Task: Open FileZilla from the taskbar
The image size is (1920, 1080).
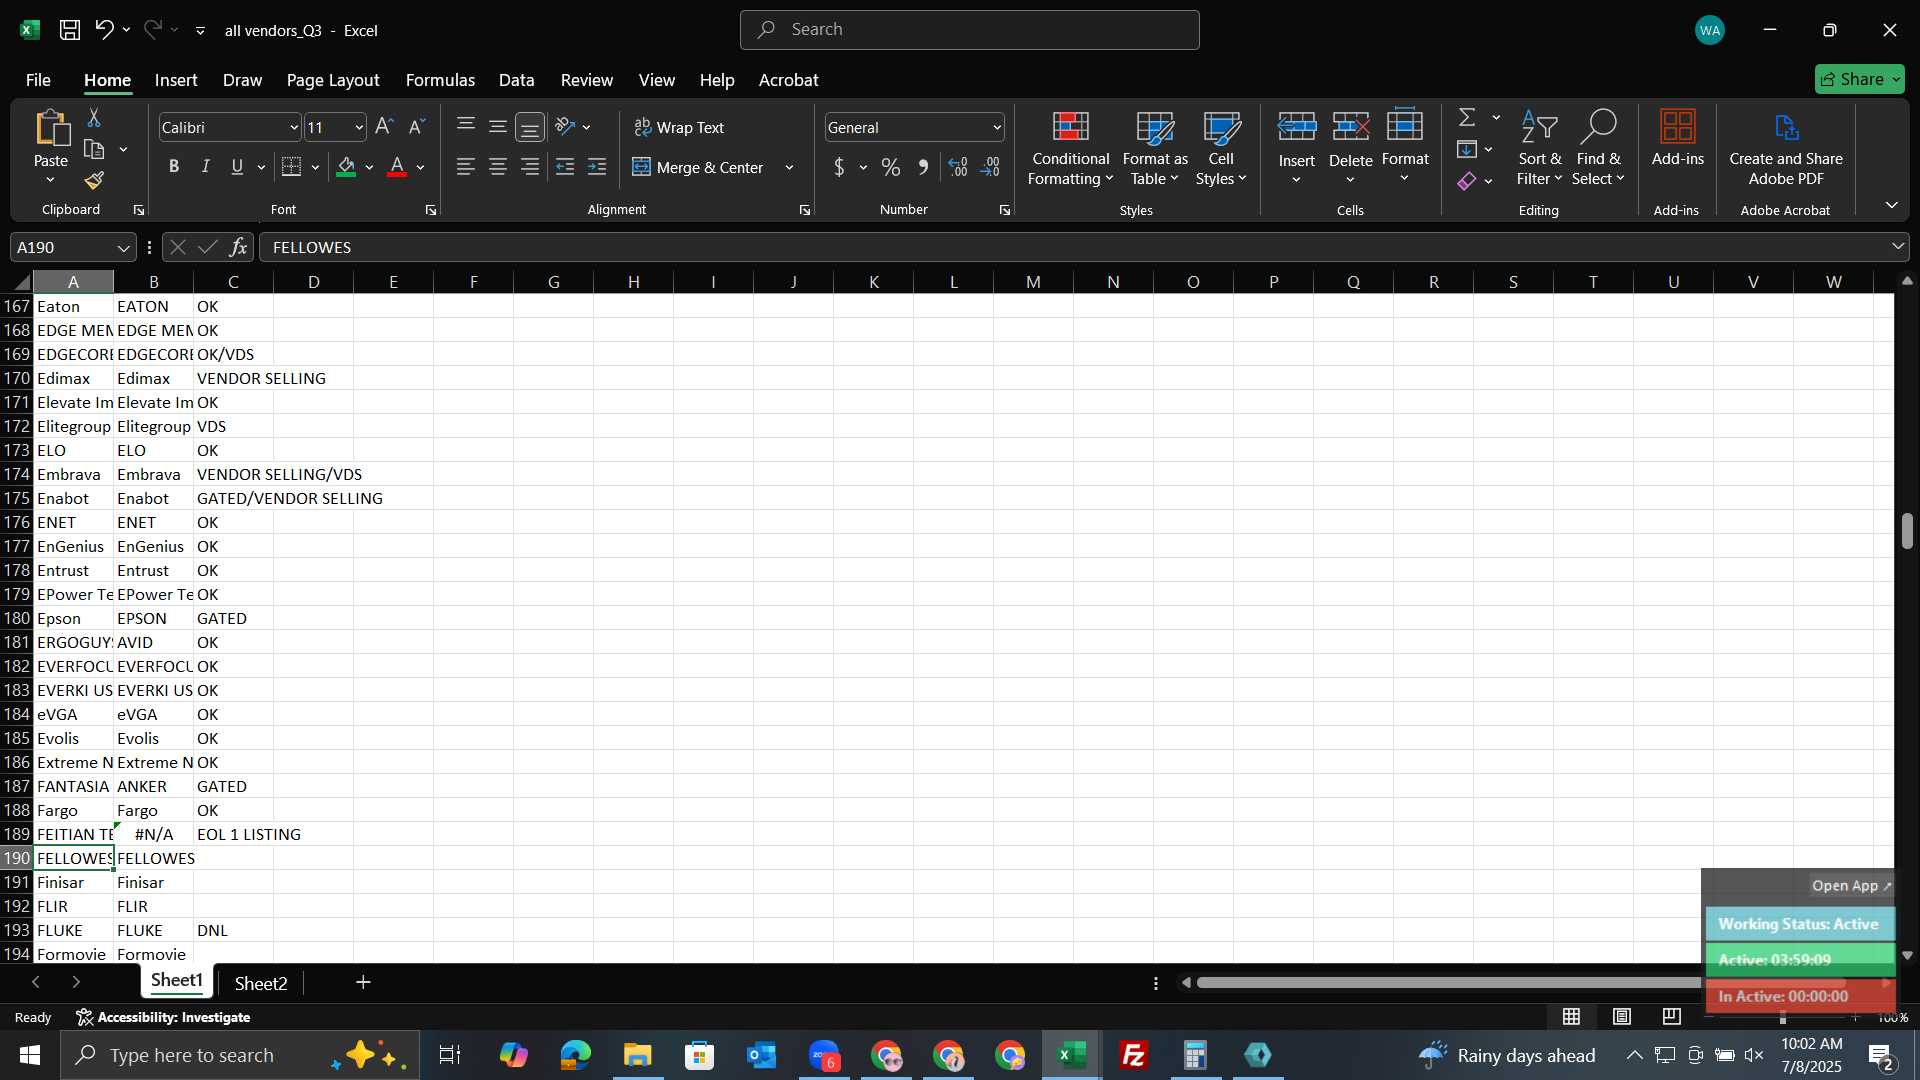Action: pyautogui.click(x=1134, y=1055)
